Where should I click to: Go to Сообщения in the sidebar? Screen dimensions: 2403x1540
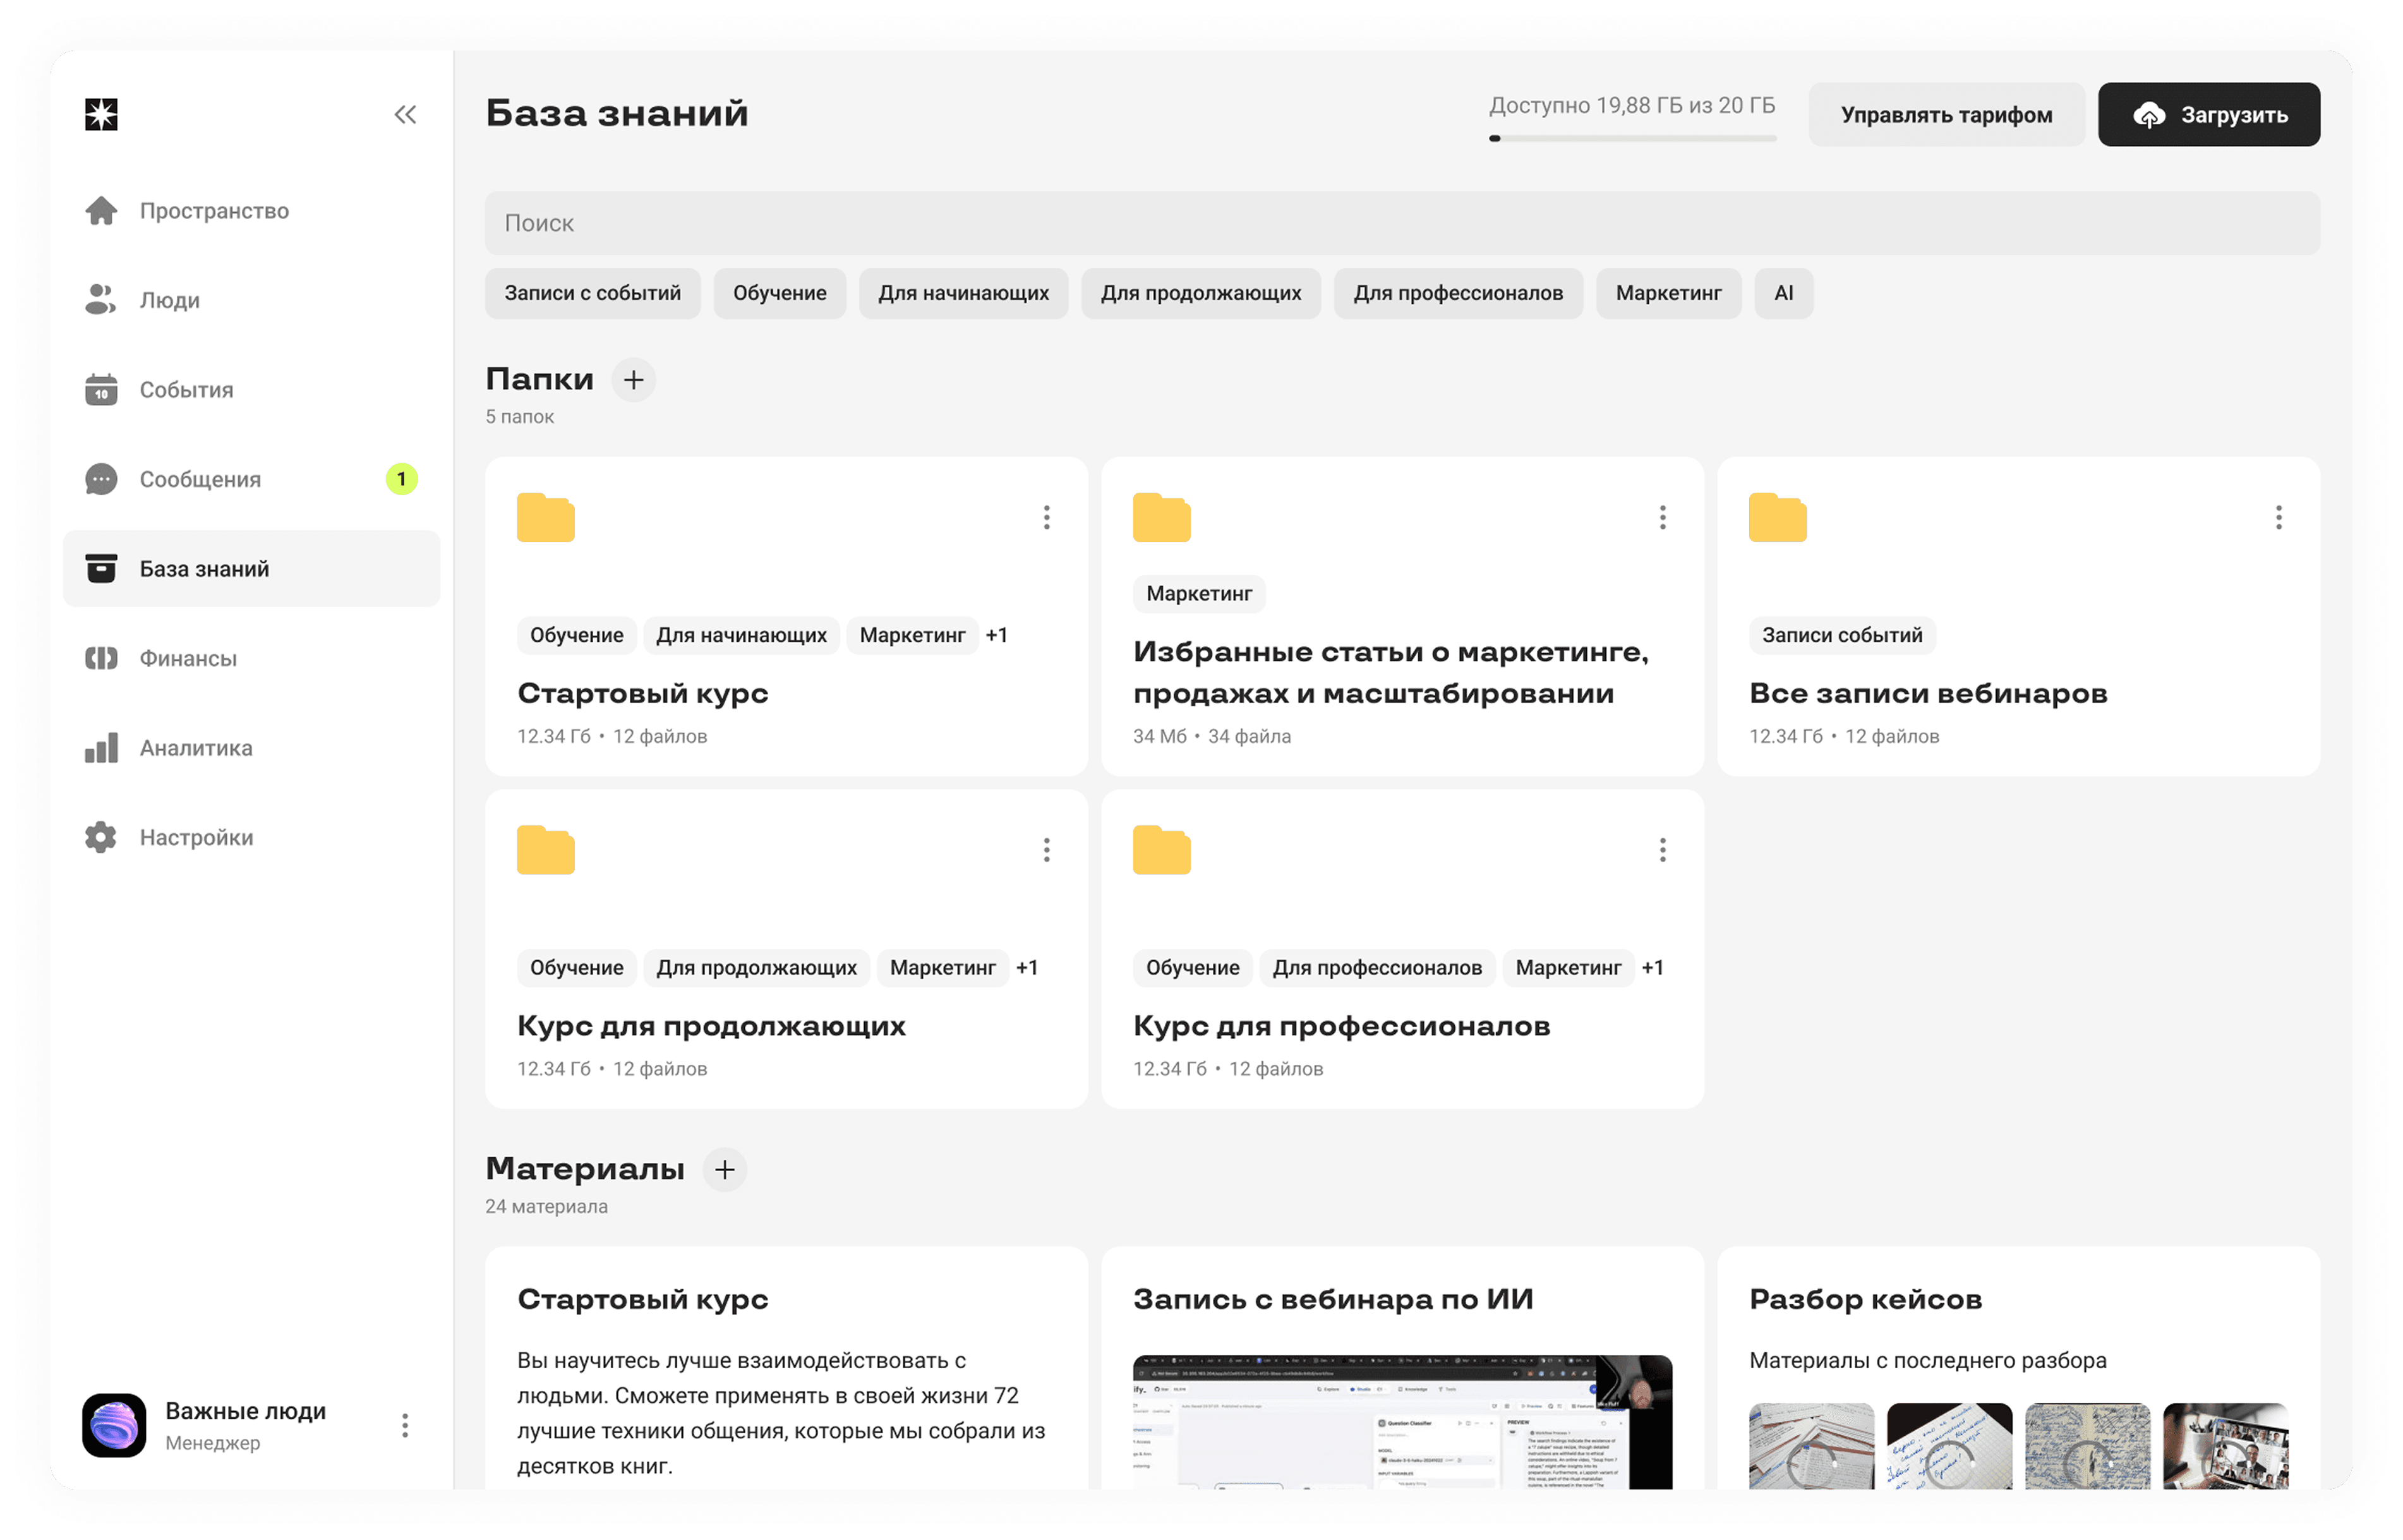[200, 479]
